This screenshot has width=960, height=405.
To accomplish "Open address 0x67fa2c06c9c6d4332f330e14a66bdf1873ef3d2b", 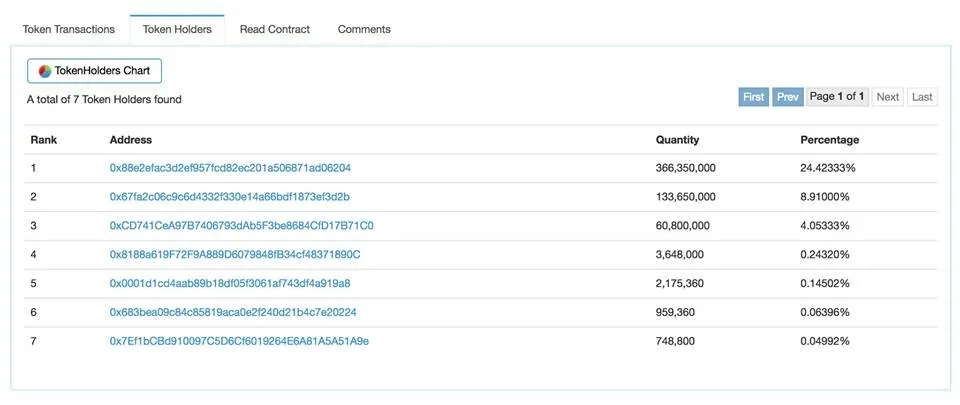I will click(x=230, y=197).
